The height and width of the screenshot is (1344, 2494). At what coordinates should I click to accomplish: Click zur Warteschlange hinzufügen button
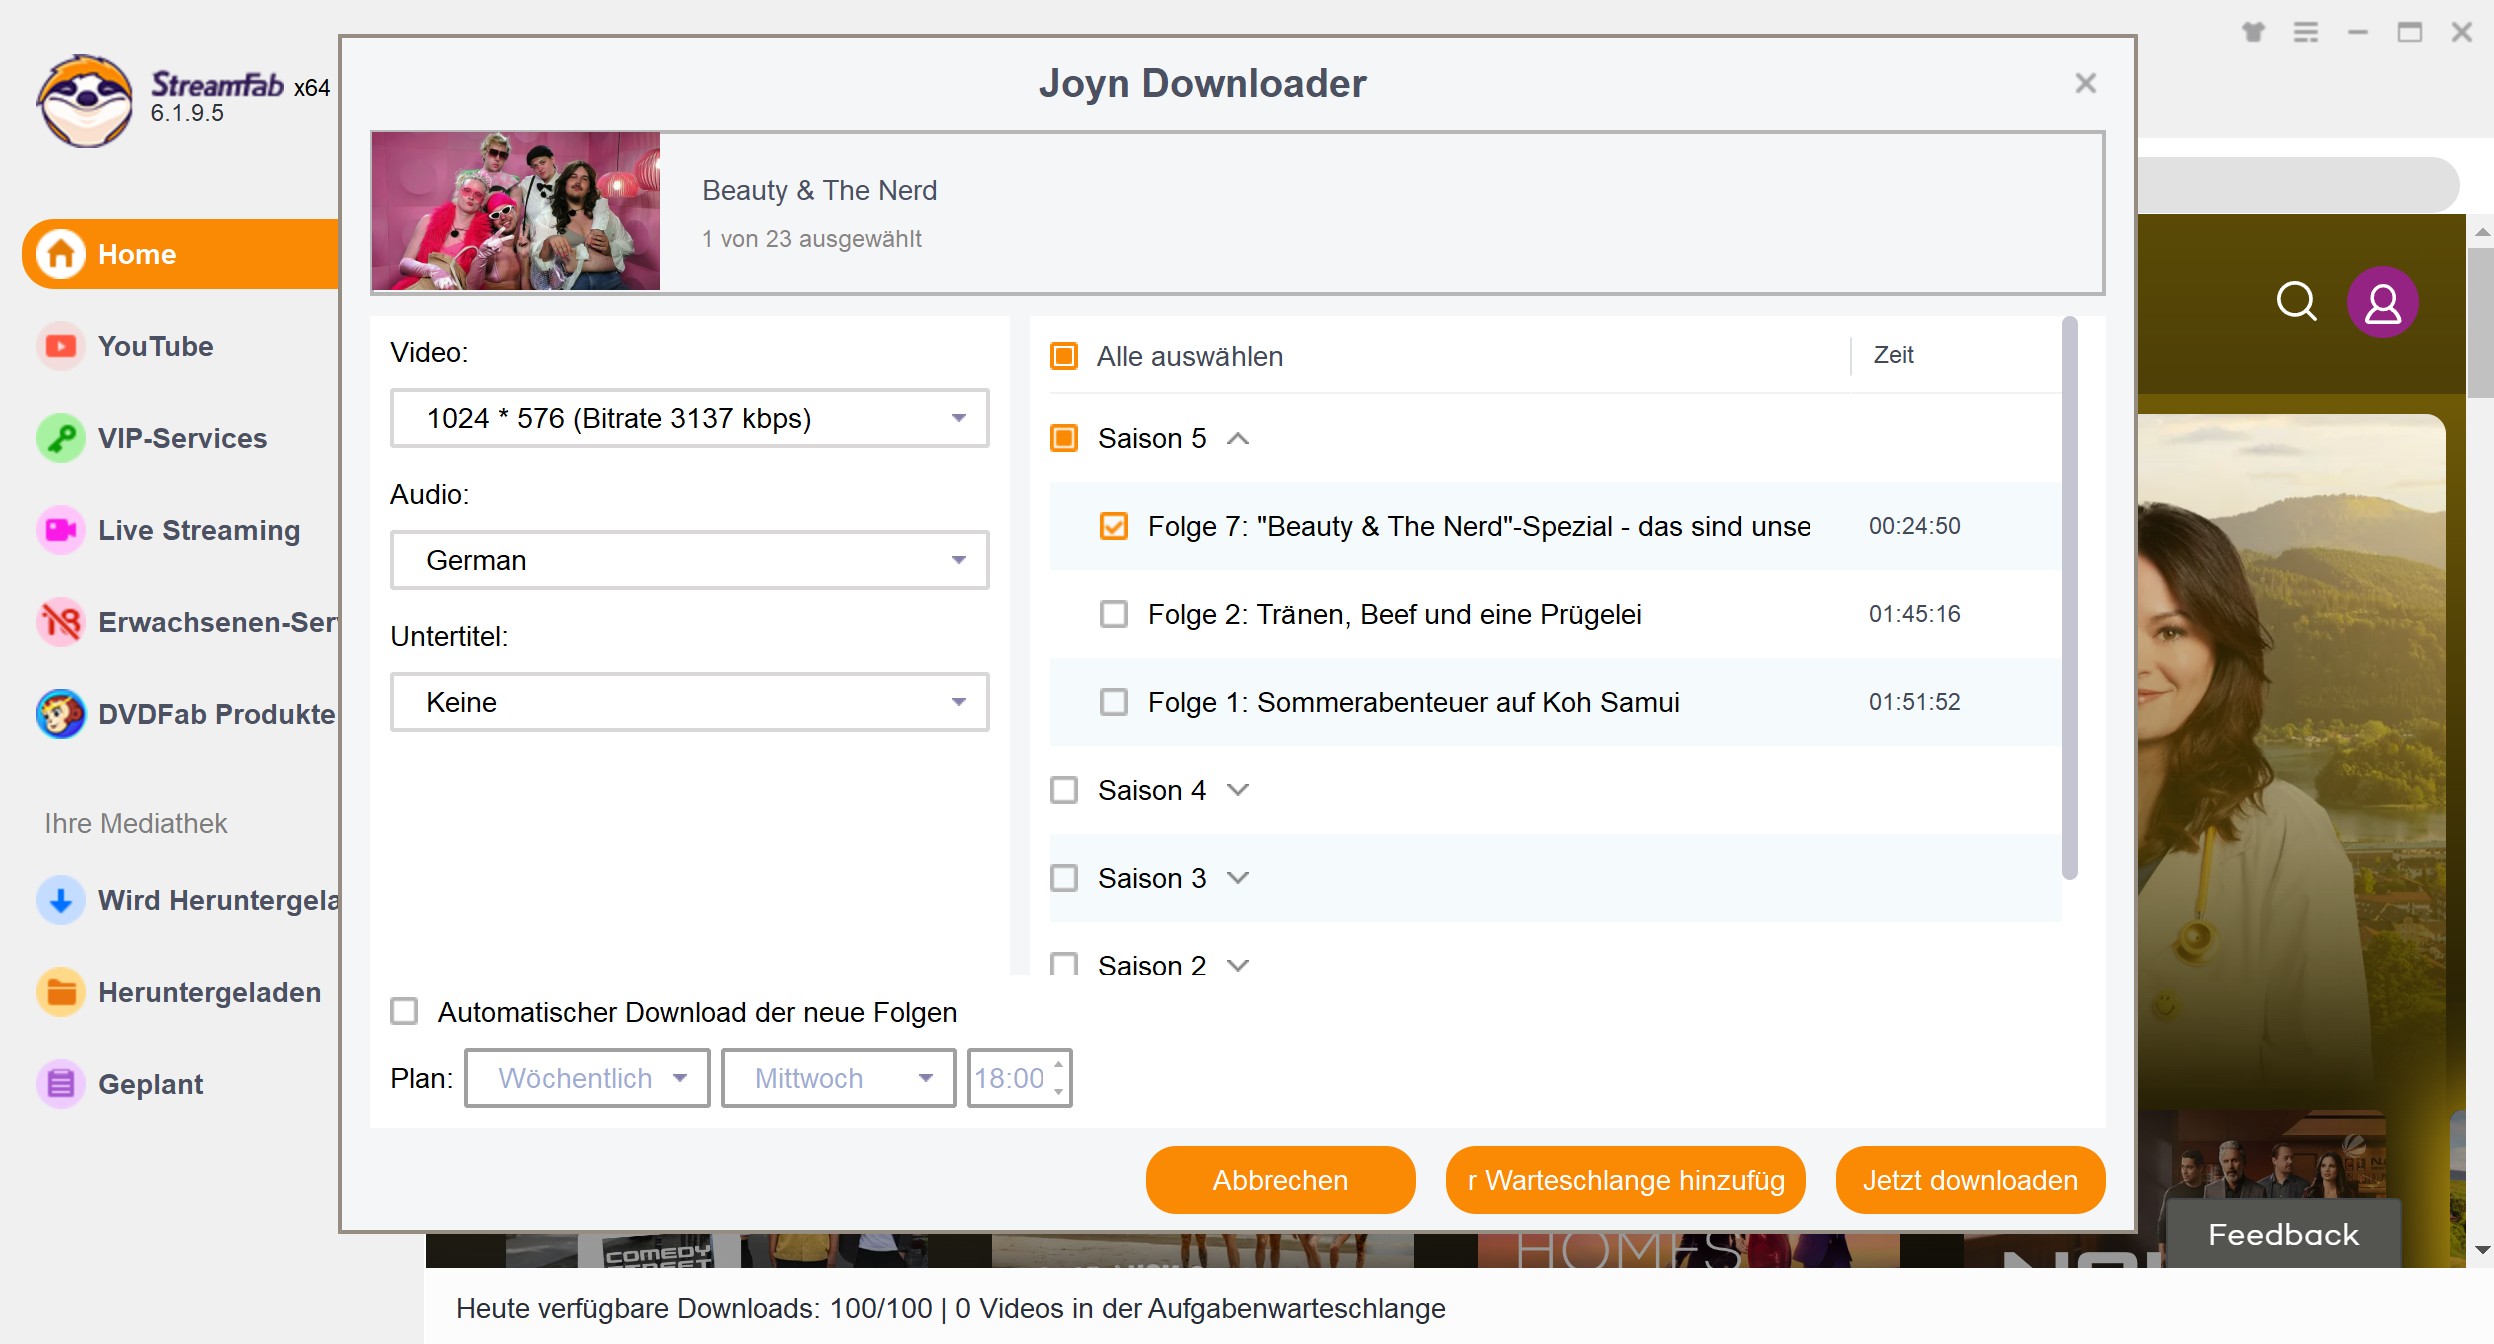[x=1626, y=1180]
